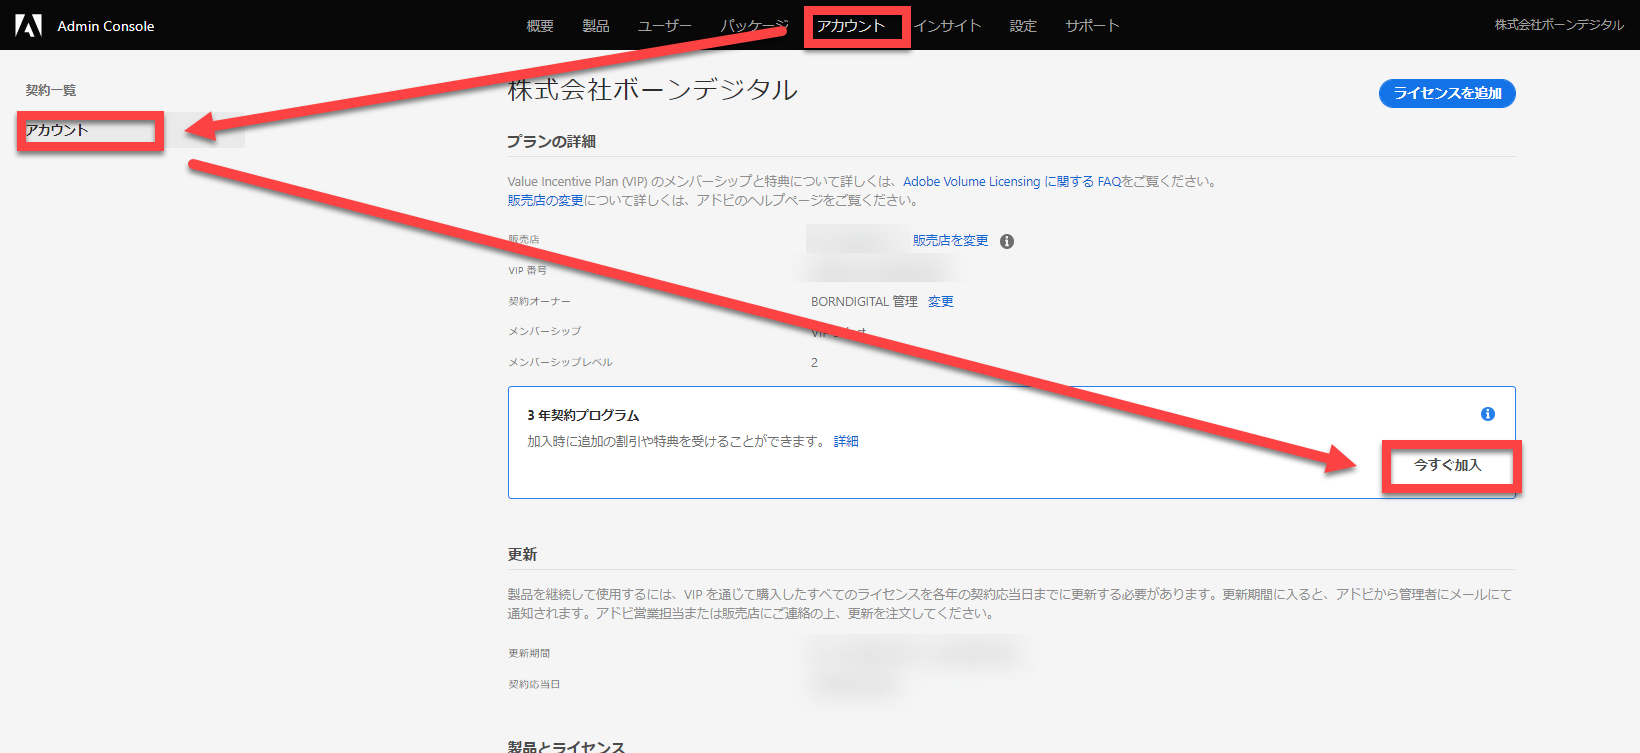Click info icon next to 販売店を変更
The image size is (1640, 753).
(x=1007, y=241)
